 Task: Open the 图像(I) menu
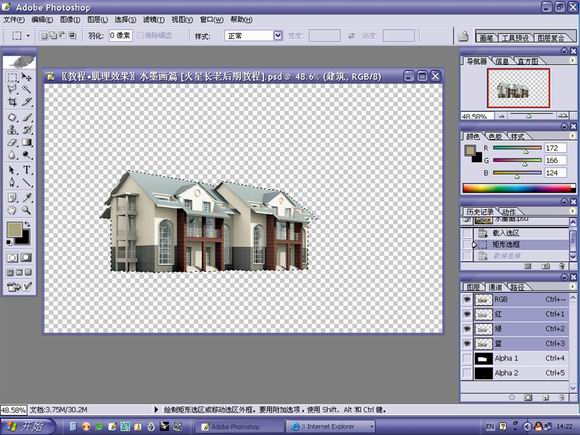pos(70,20)
